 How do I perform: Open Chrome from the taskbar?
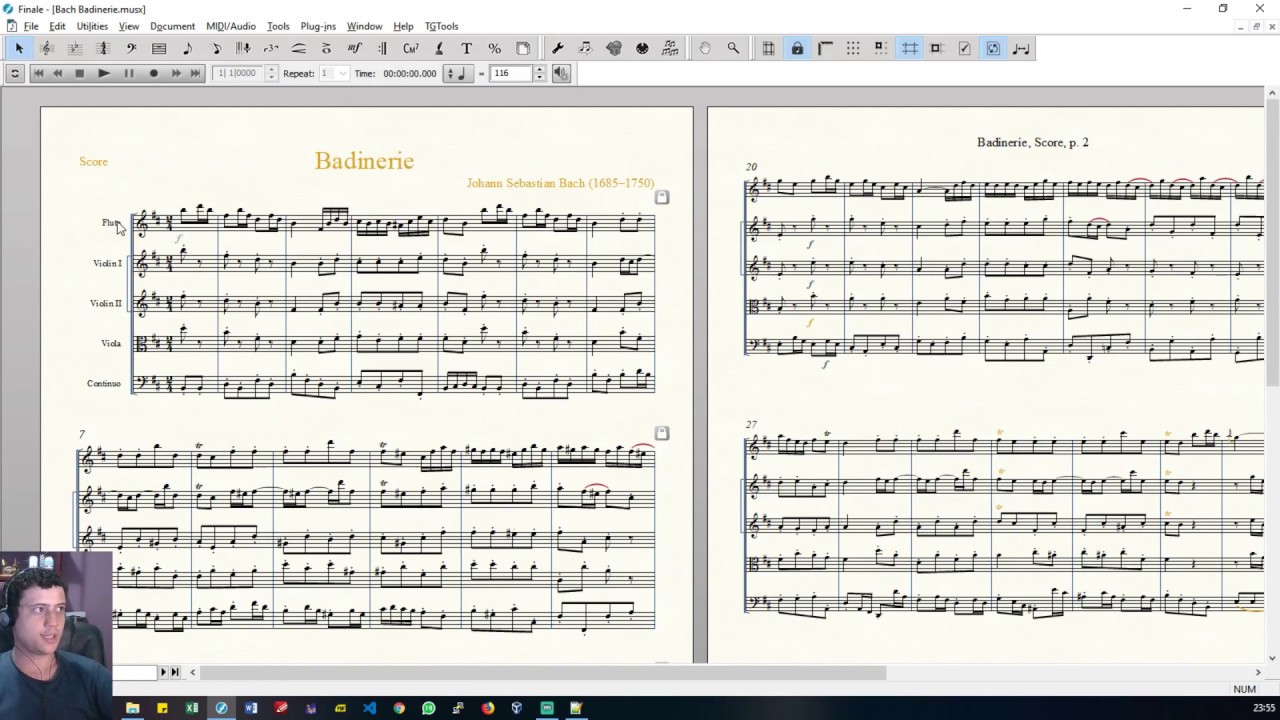click(399, 708)
